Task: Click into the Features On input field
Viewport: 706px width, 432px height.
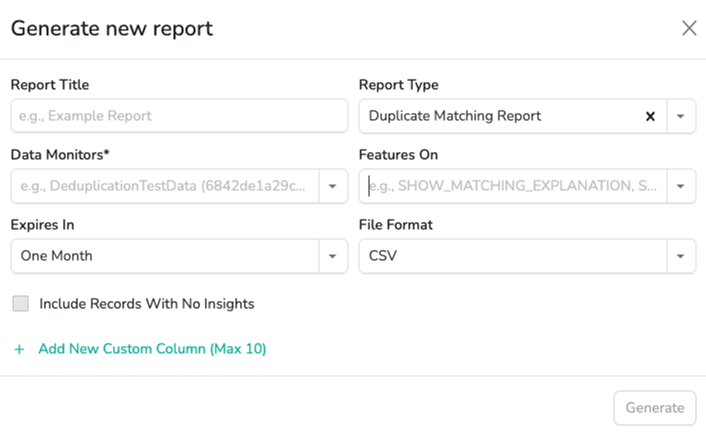Action: [512, 186]
